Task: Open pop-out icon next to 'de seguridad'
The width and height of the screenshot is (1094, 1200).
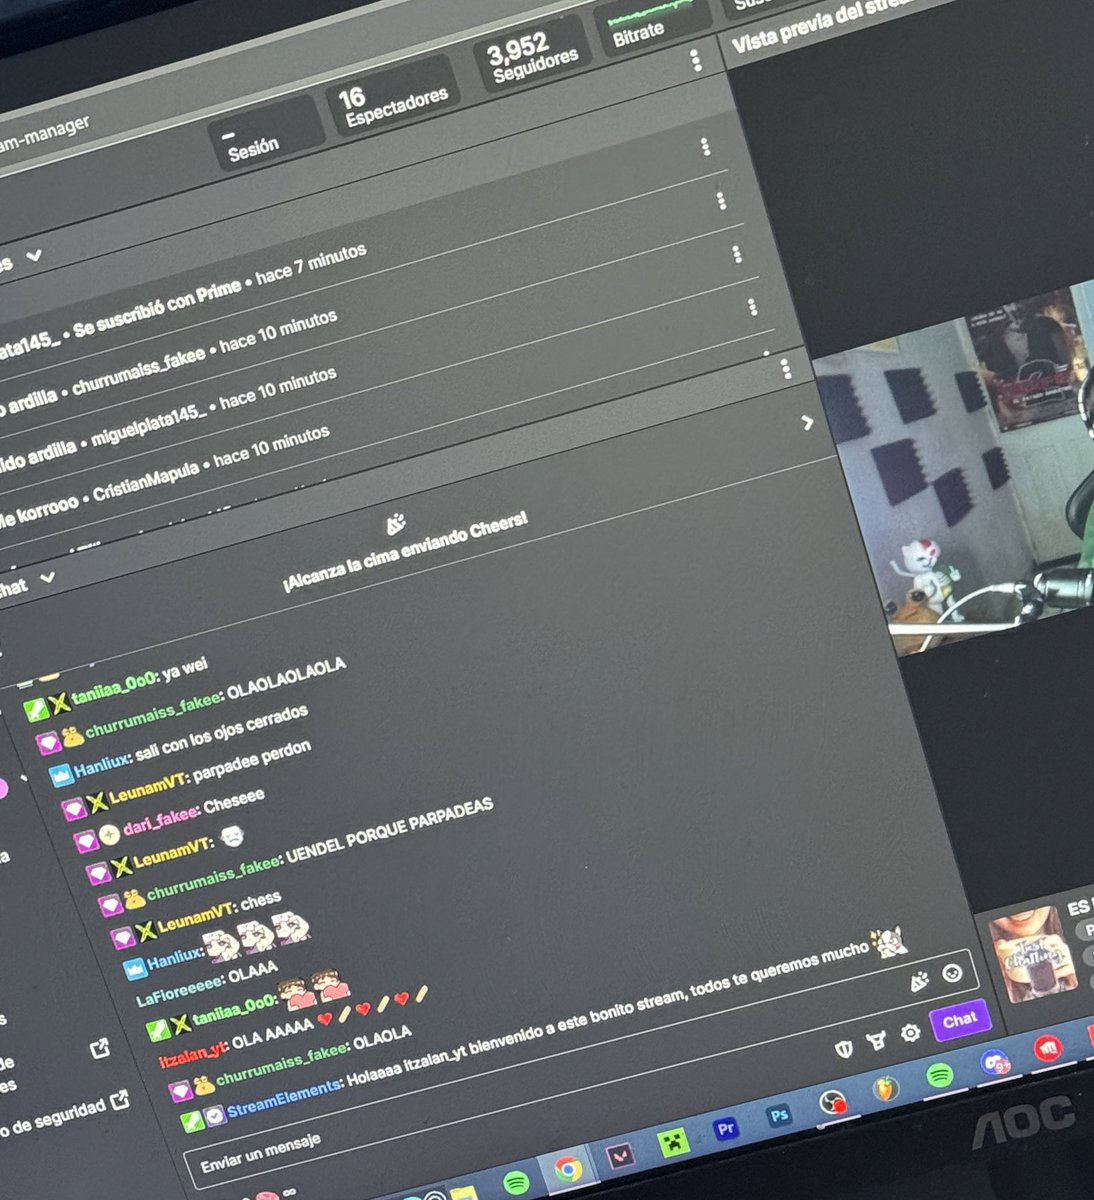Action: click(120, 1100)
